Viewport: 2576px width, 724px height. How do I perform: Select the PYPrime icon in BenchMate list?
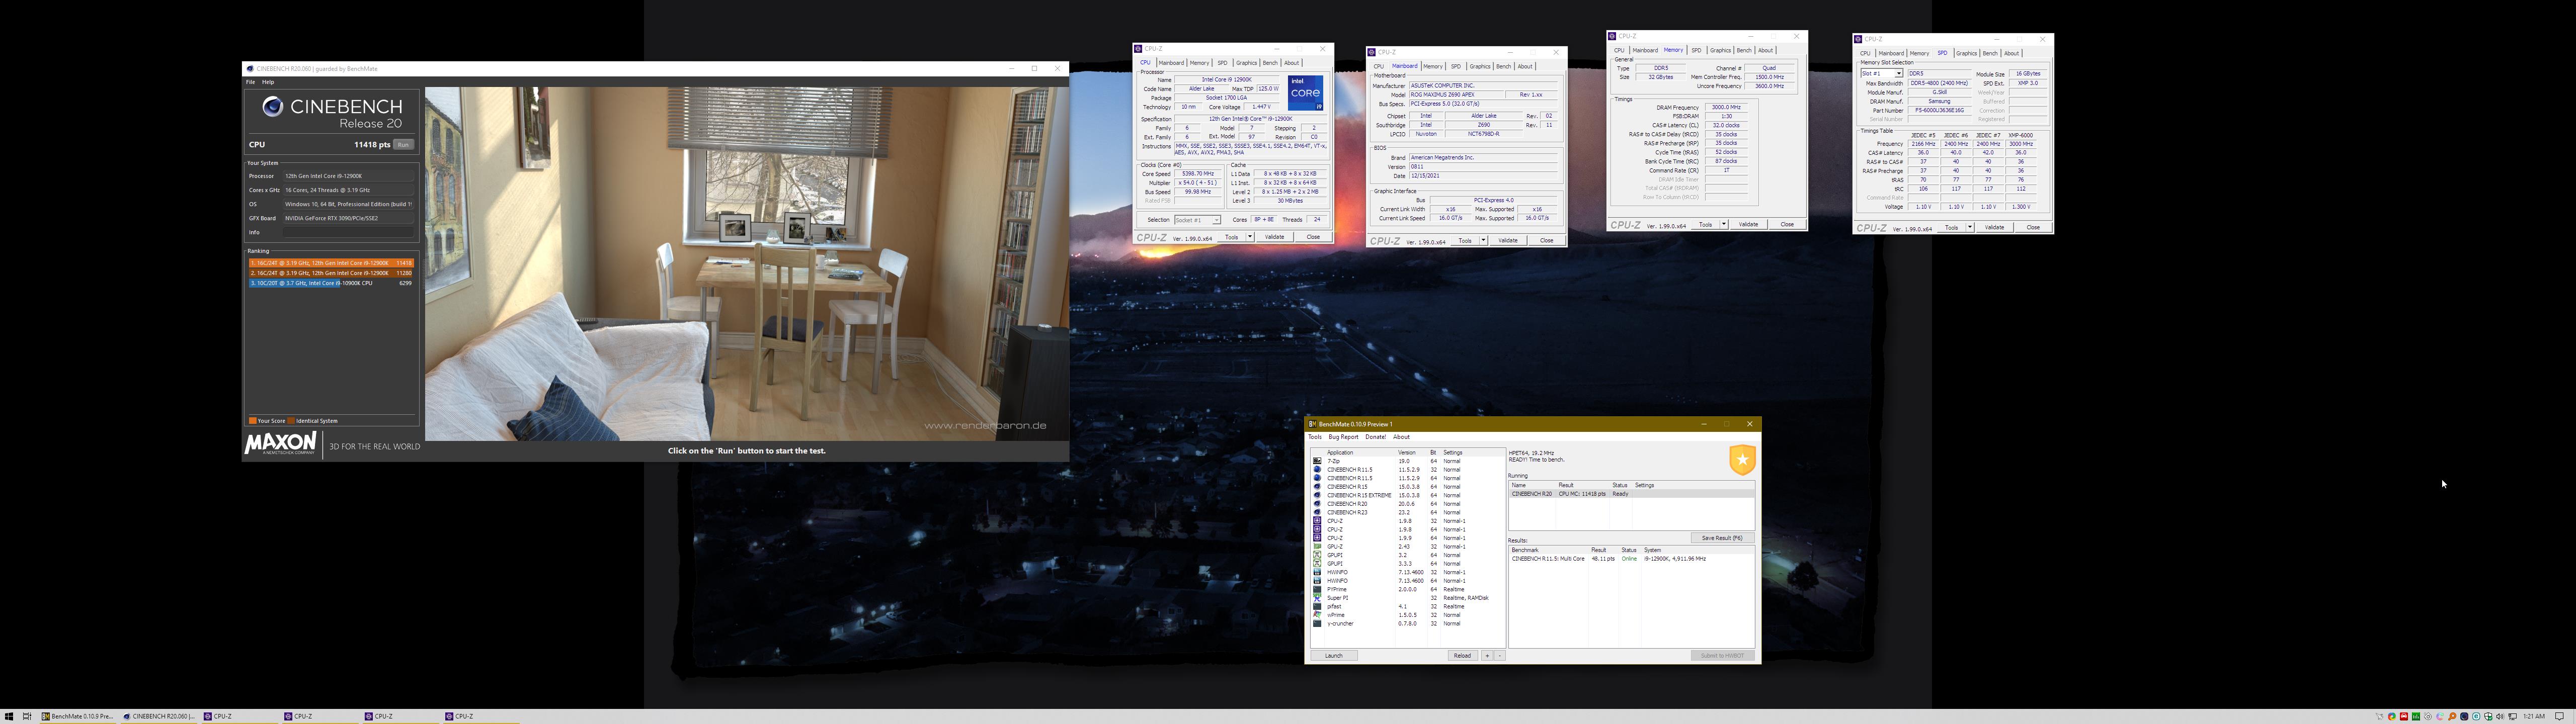point(1317,589)
